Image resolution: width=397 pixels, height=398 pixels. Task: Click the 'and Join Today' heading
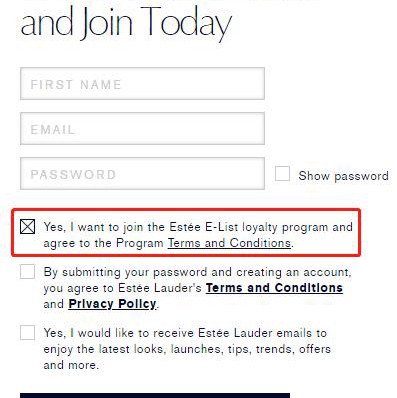click(126, 23)
